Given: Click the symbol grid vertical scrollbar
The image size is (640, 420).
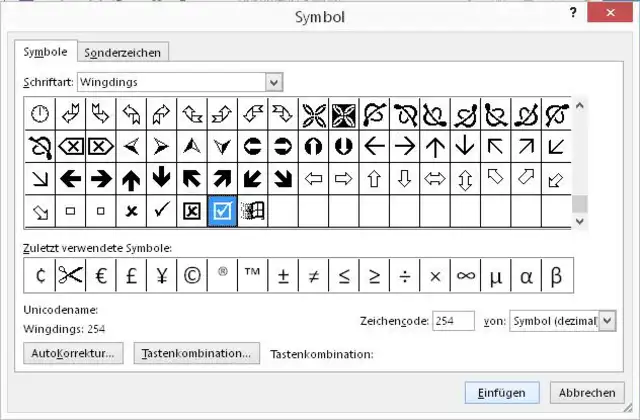Looking at the screenshot, I should tap(579, 160).
